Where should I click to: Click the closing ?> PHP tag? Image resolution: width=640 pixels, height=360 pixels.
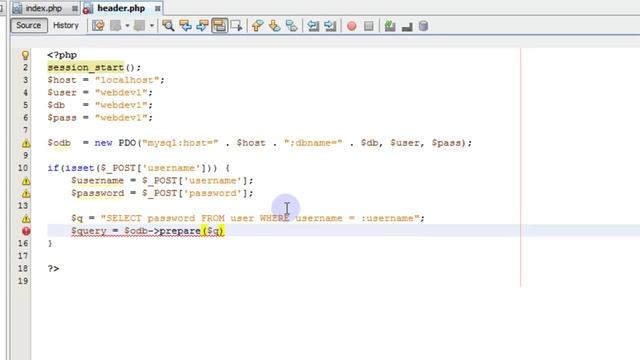(53, 268)
